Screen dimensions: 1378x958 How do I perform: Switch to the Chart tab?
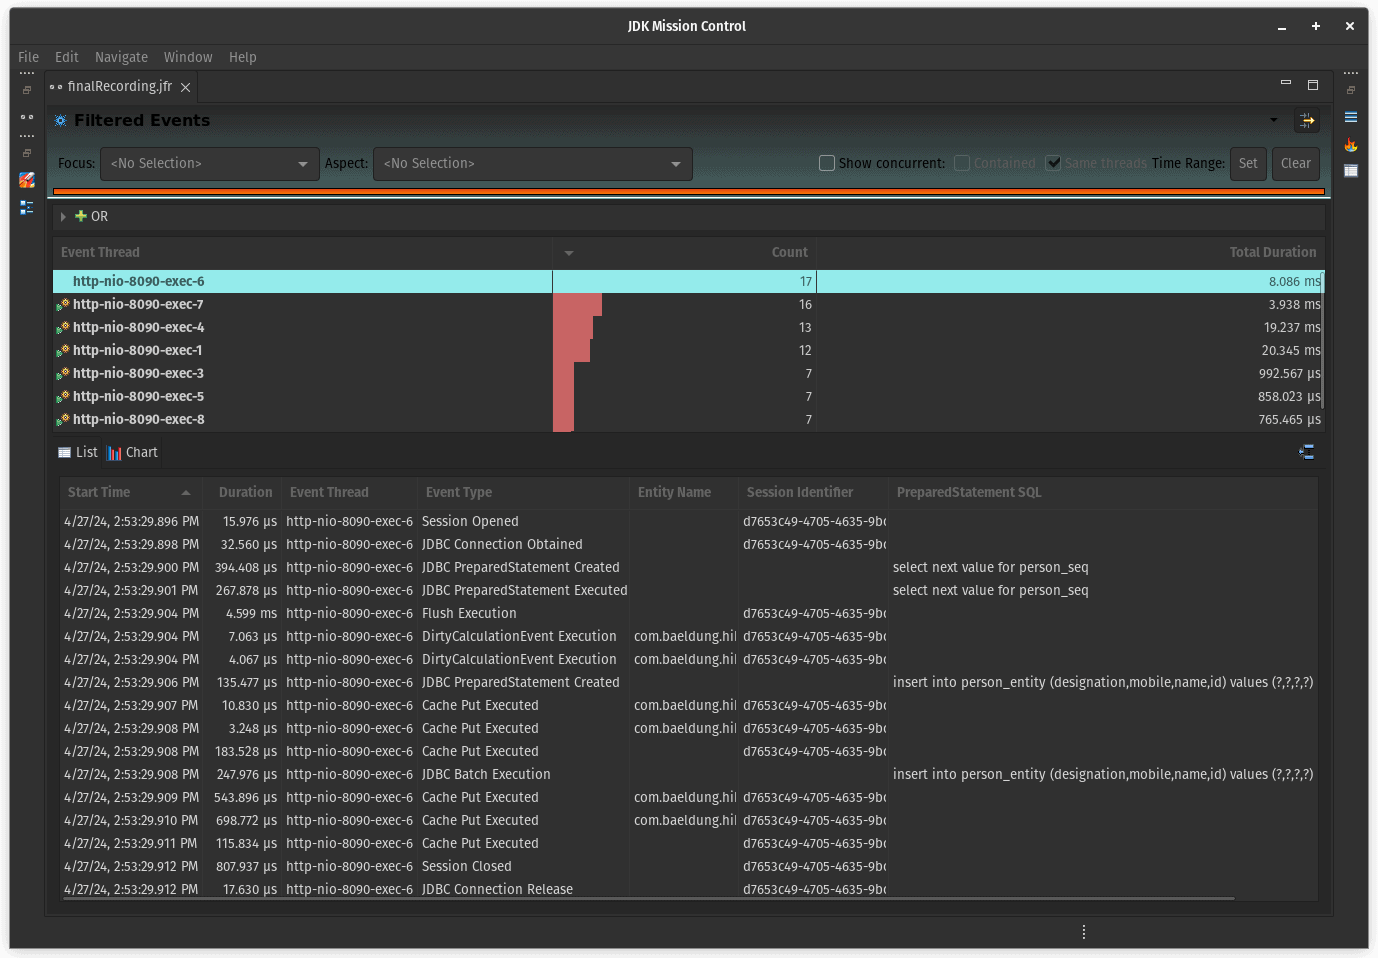tap(132, 452)
